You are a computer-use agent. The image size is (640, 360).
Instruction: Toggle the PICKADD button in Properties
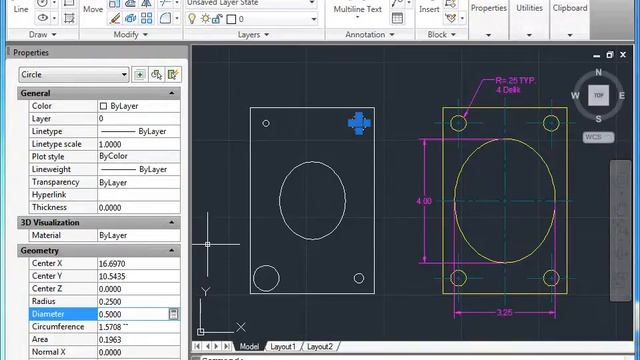tap(140, 75)
